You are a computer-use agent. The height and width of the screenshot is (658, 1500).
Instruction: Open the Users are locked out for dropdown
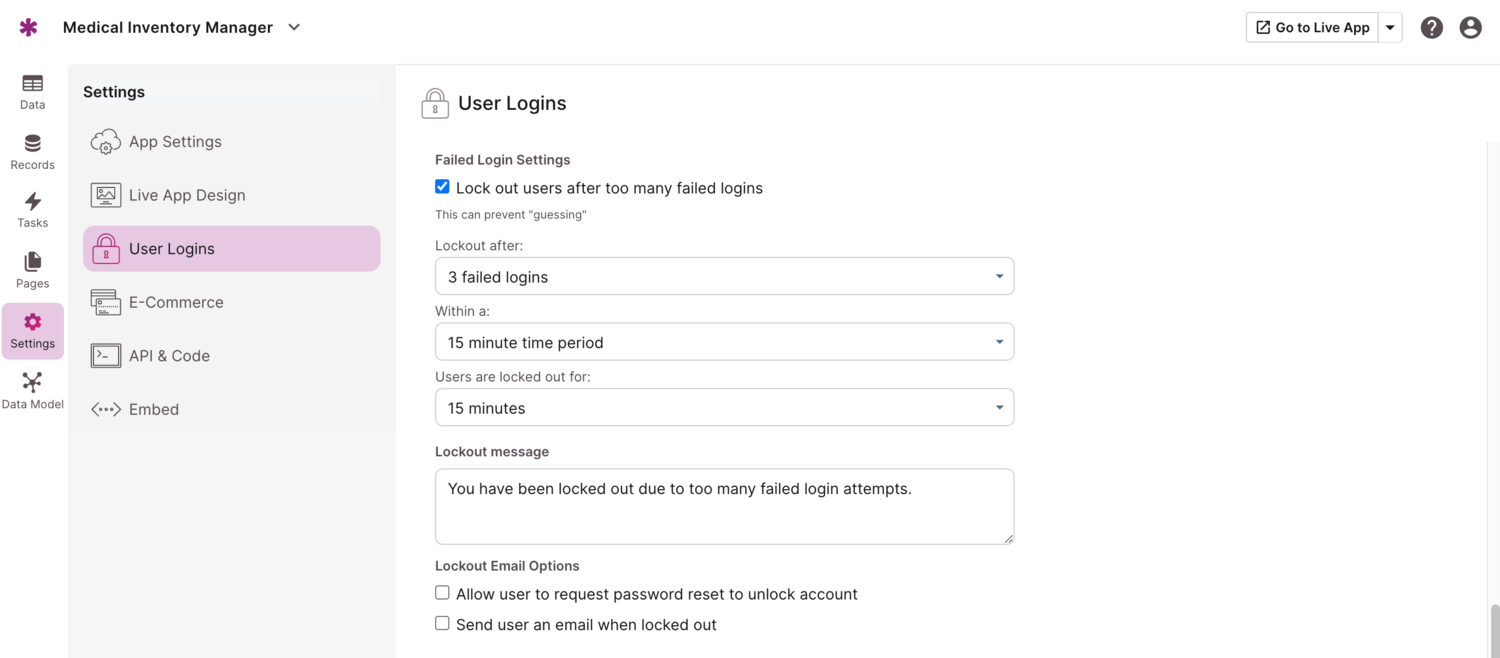pos(724,408)
